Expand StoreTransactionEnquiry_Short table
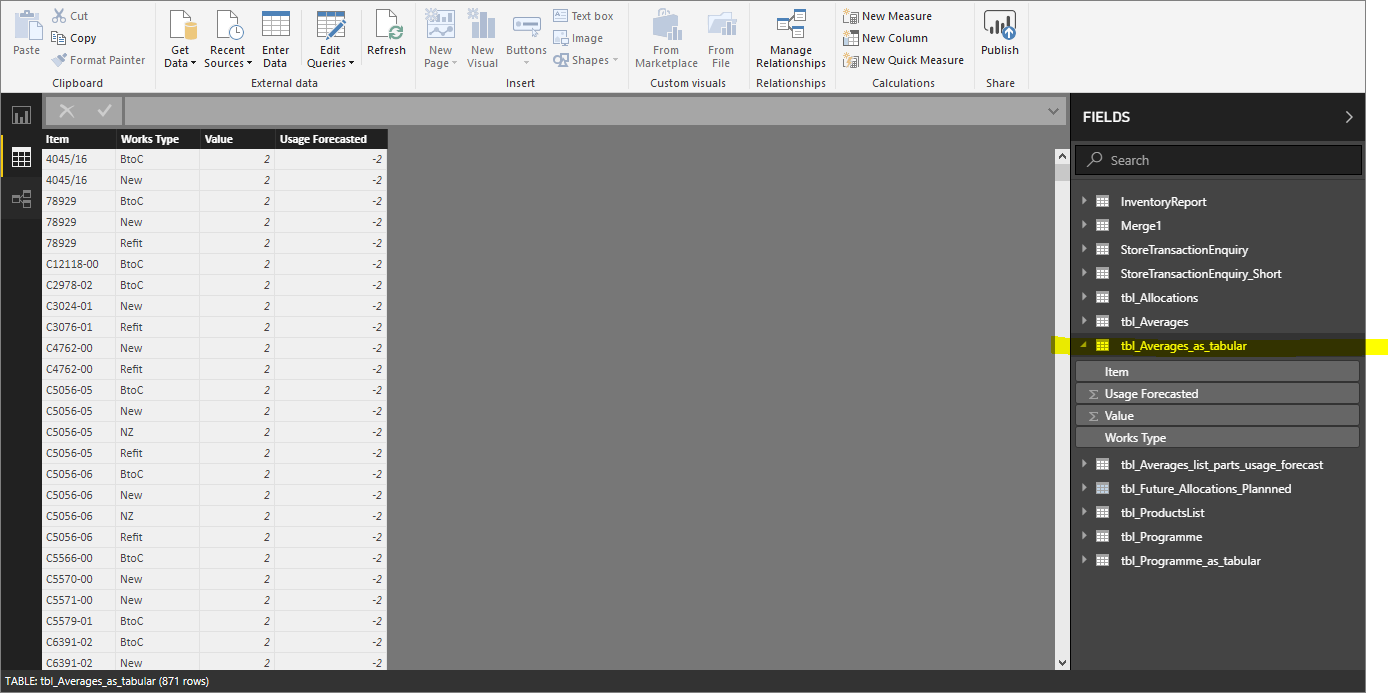Image resolution: width=1388 pixels, height=693 pixels. pos(1084,273)
